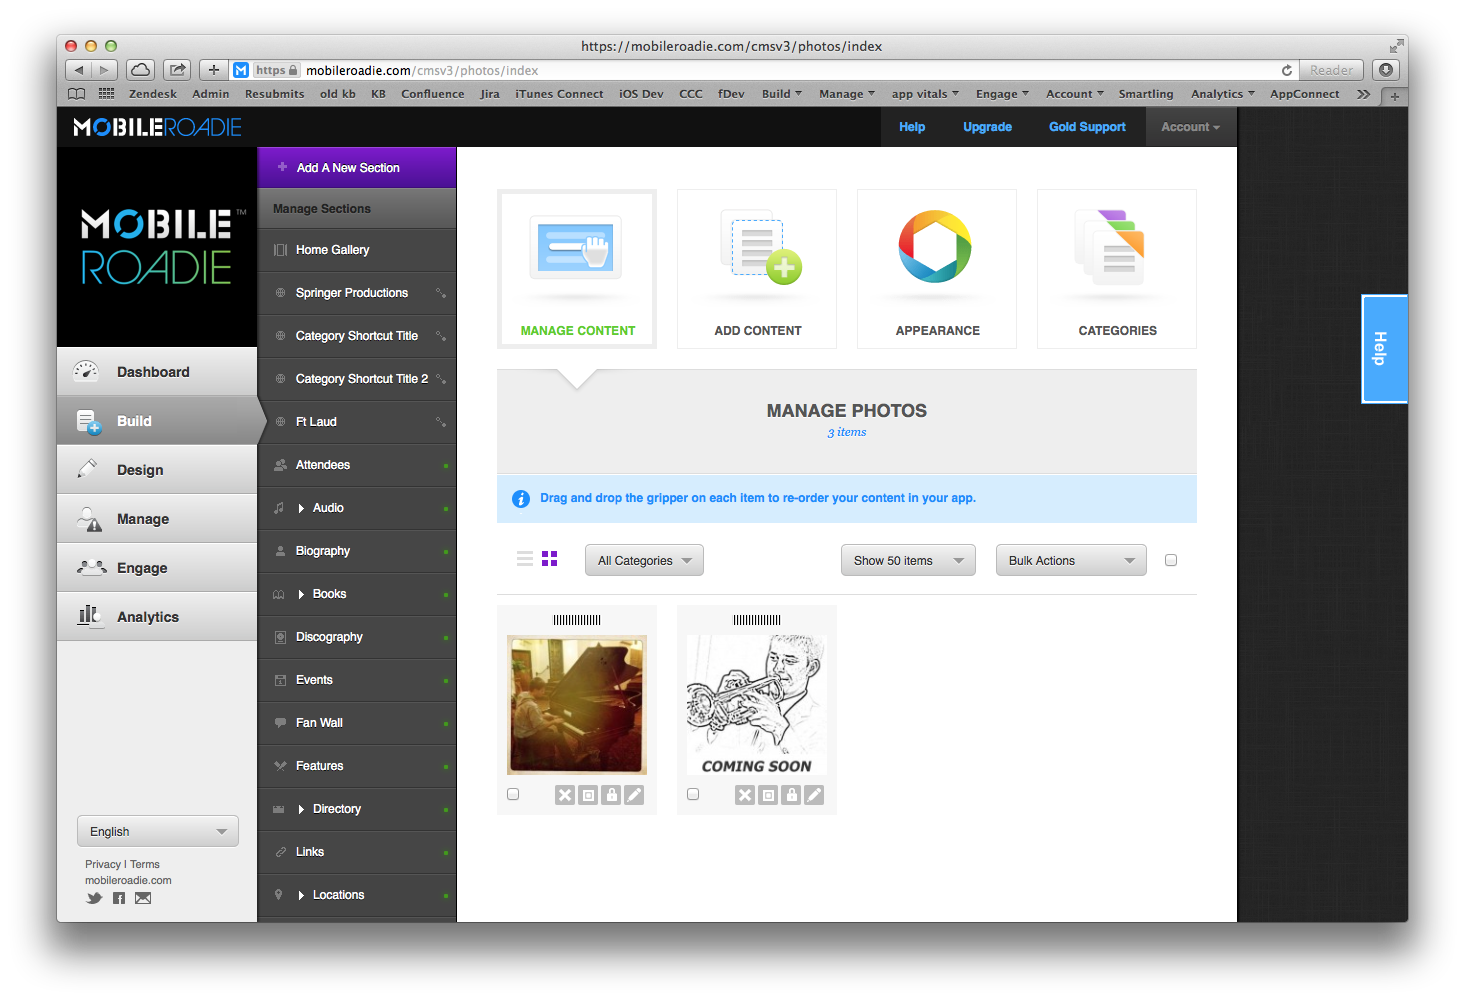This screenshot has height=1001, width=1465.
Task: Open the Bulk Actions dropdown
Action: pos(1070,560)
